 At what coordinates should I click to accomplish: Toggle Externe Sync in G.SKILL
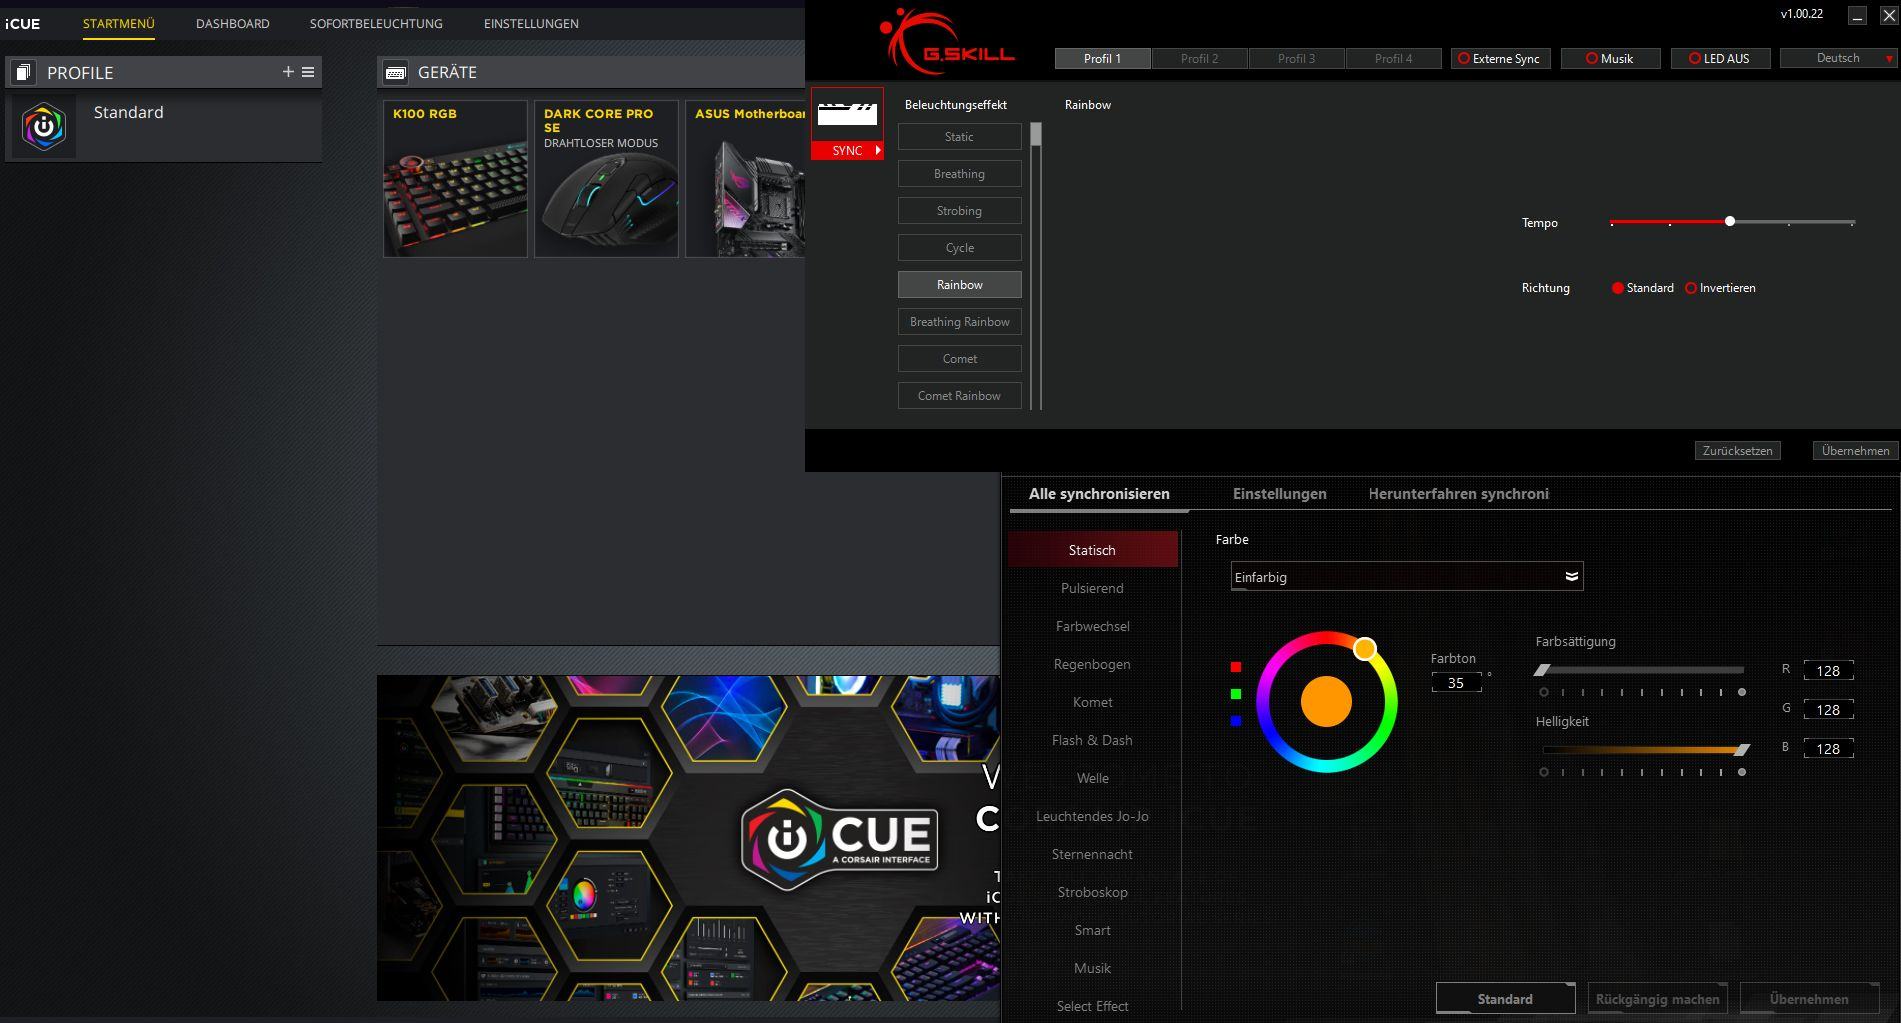[1500, 59]
